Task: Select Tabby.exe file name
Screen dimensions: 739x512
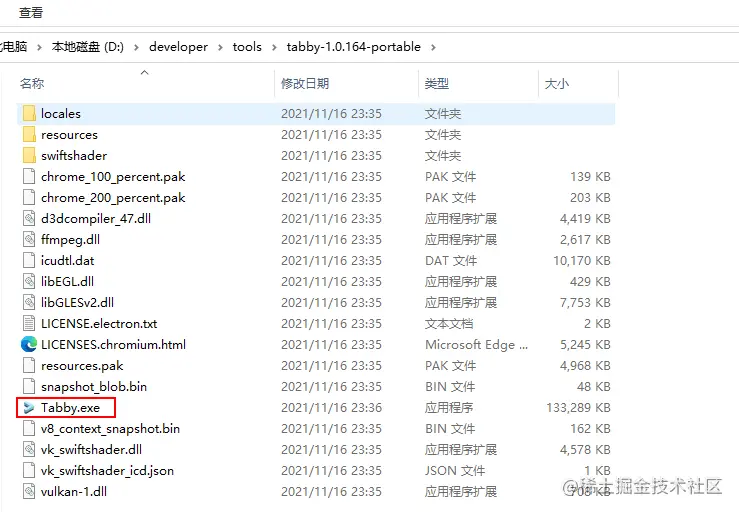Action: tap(70, 408)
